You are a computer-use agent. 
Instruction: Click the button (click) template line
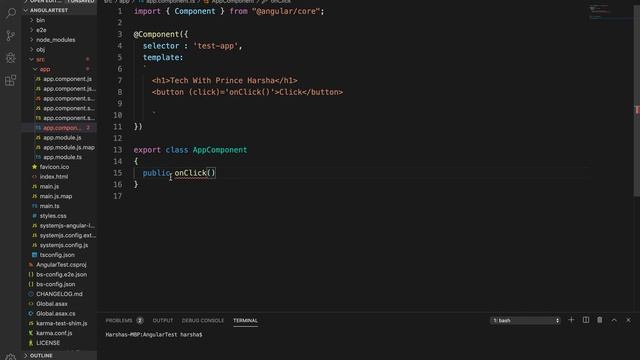pyautogui.click(x=247, y=92)
